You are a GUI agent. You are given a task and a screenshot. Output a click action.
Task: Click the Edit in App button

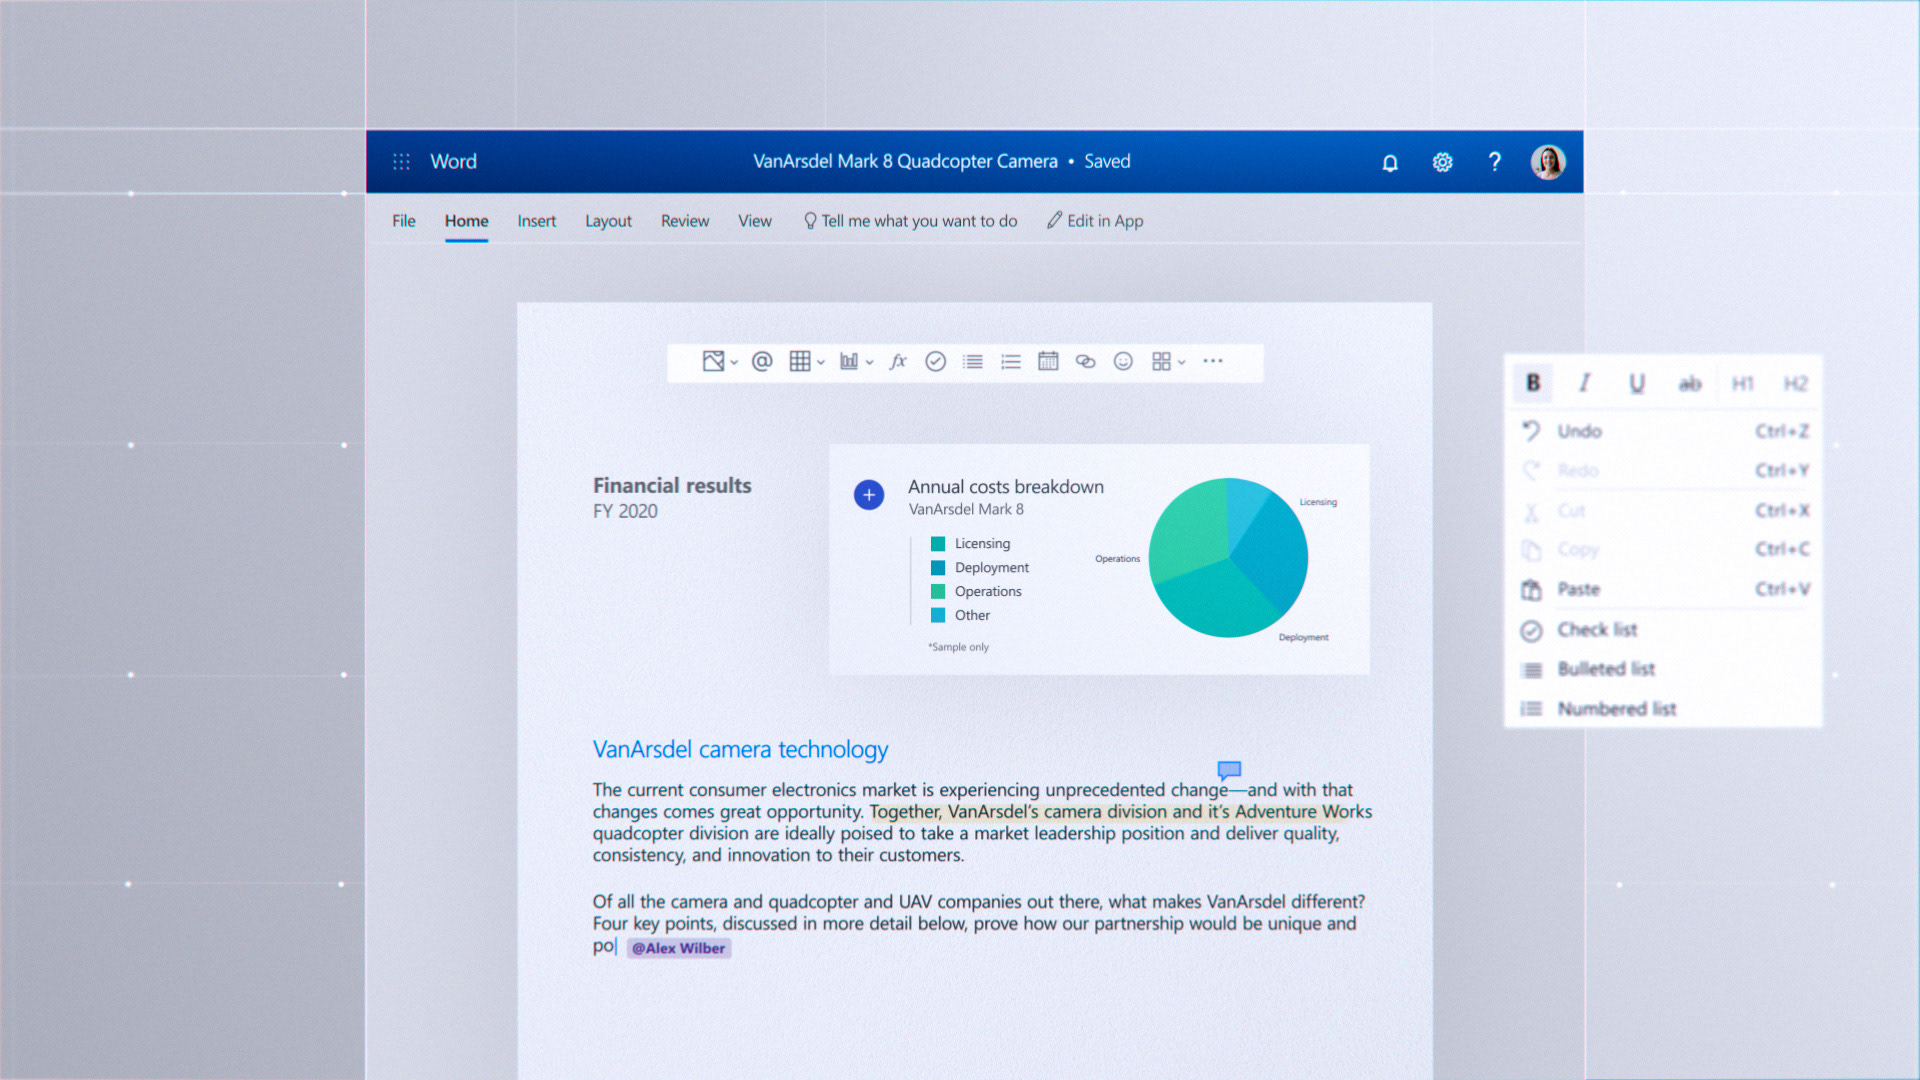click(x=1095, y=221)
